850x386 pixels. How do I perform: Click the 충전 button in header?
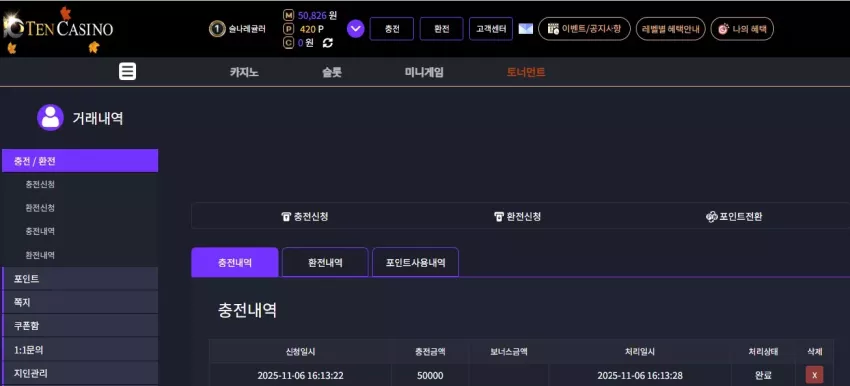pos(391,29)
